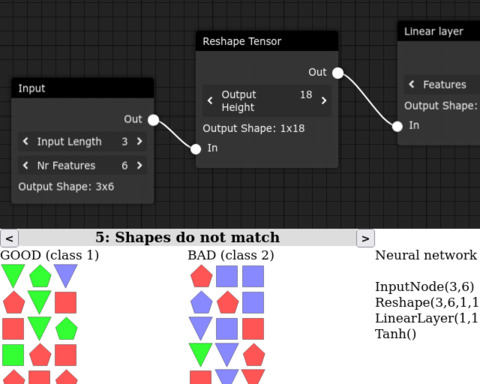Click the Reshape Tensor Out connector
This screenshot has height=384, width=480.
pyautogui.click(x=338, y=73)
